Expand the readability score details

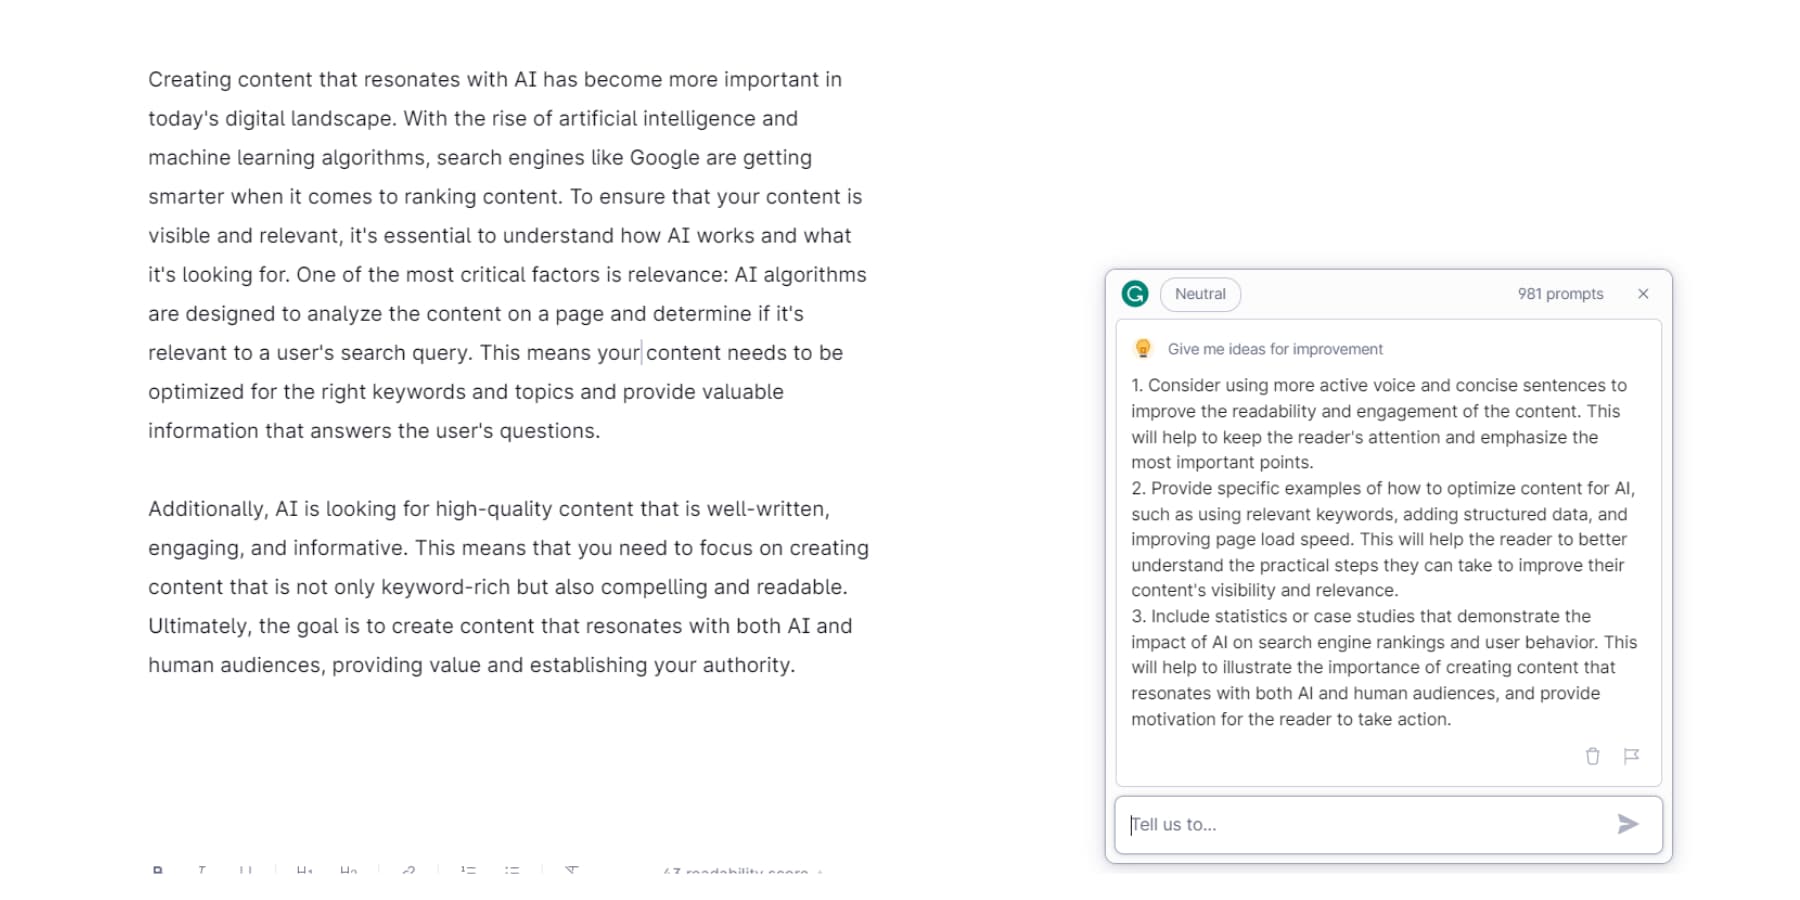click(x=740, y=873)
